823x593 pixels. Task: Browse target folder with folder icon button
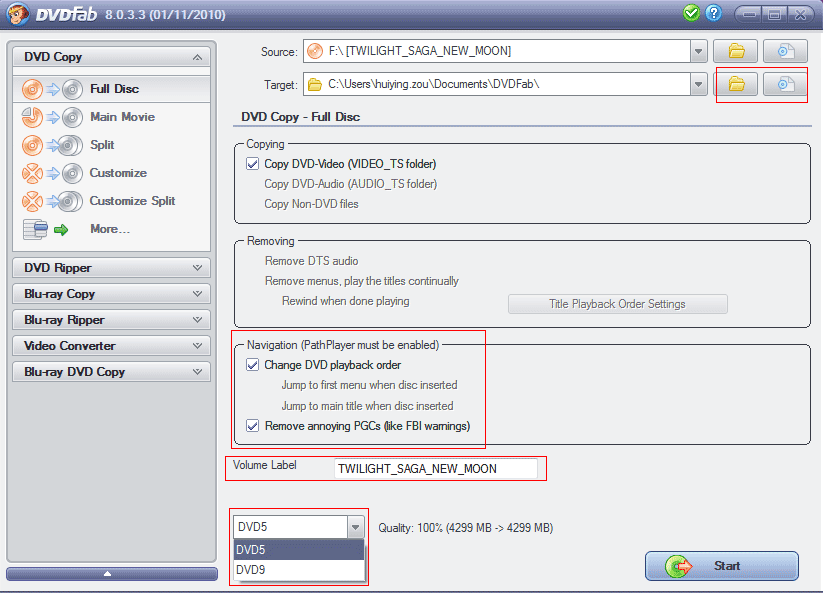(x=736, y=84)
